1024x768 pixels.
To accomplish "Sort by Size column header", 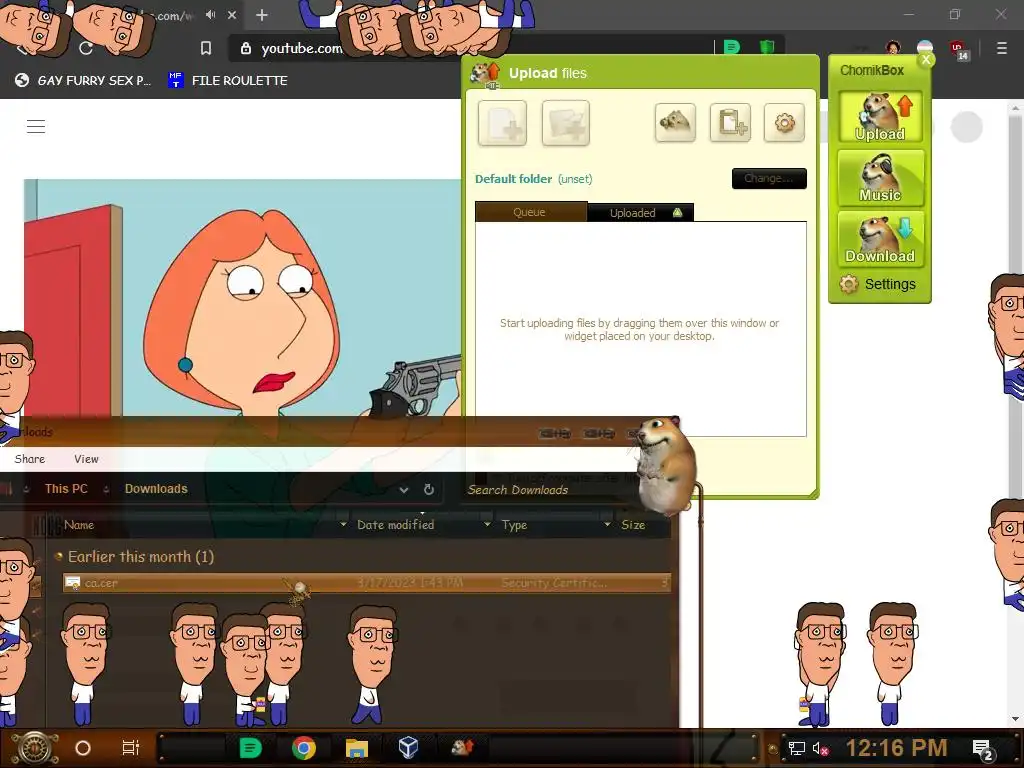I will pyautogui.click(x=633, y=524).
